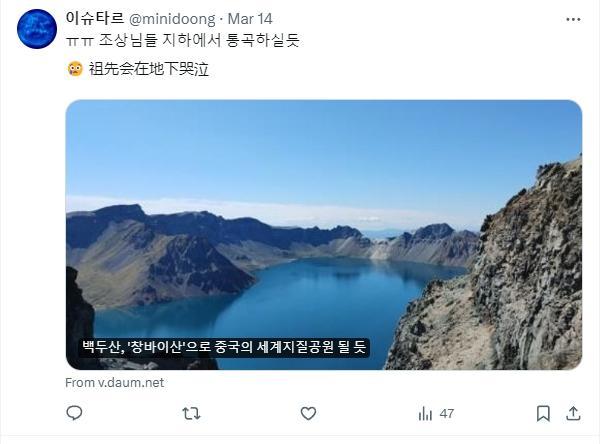Select the Korean tweet text line
This screenshot has width=603, height=444.
[x=183, y=40]
